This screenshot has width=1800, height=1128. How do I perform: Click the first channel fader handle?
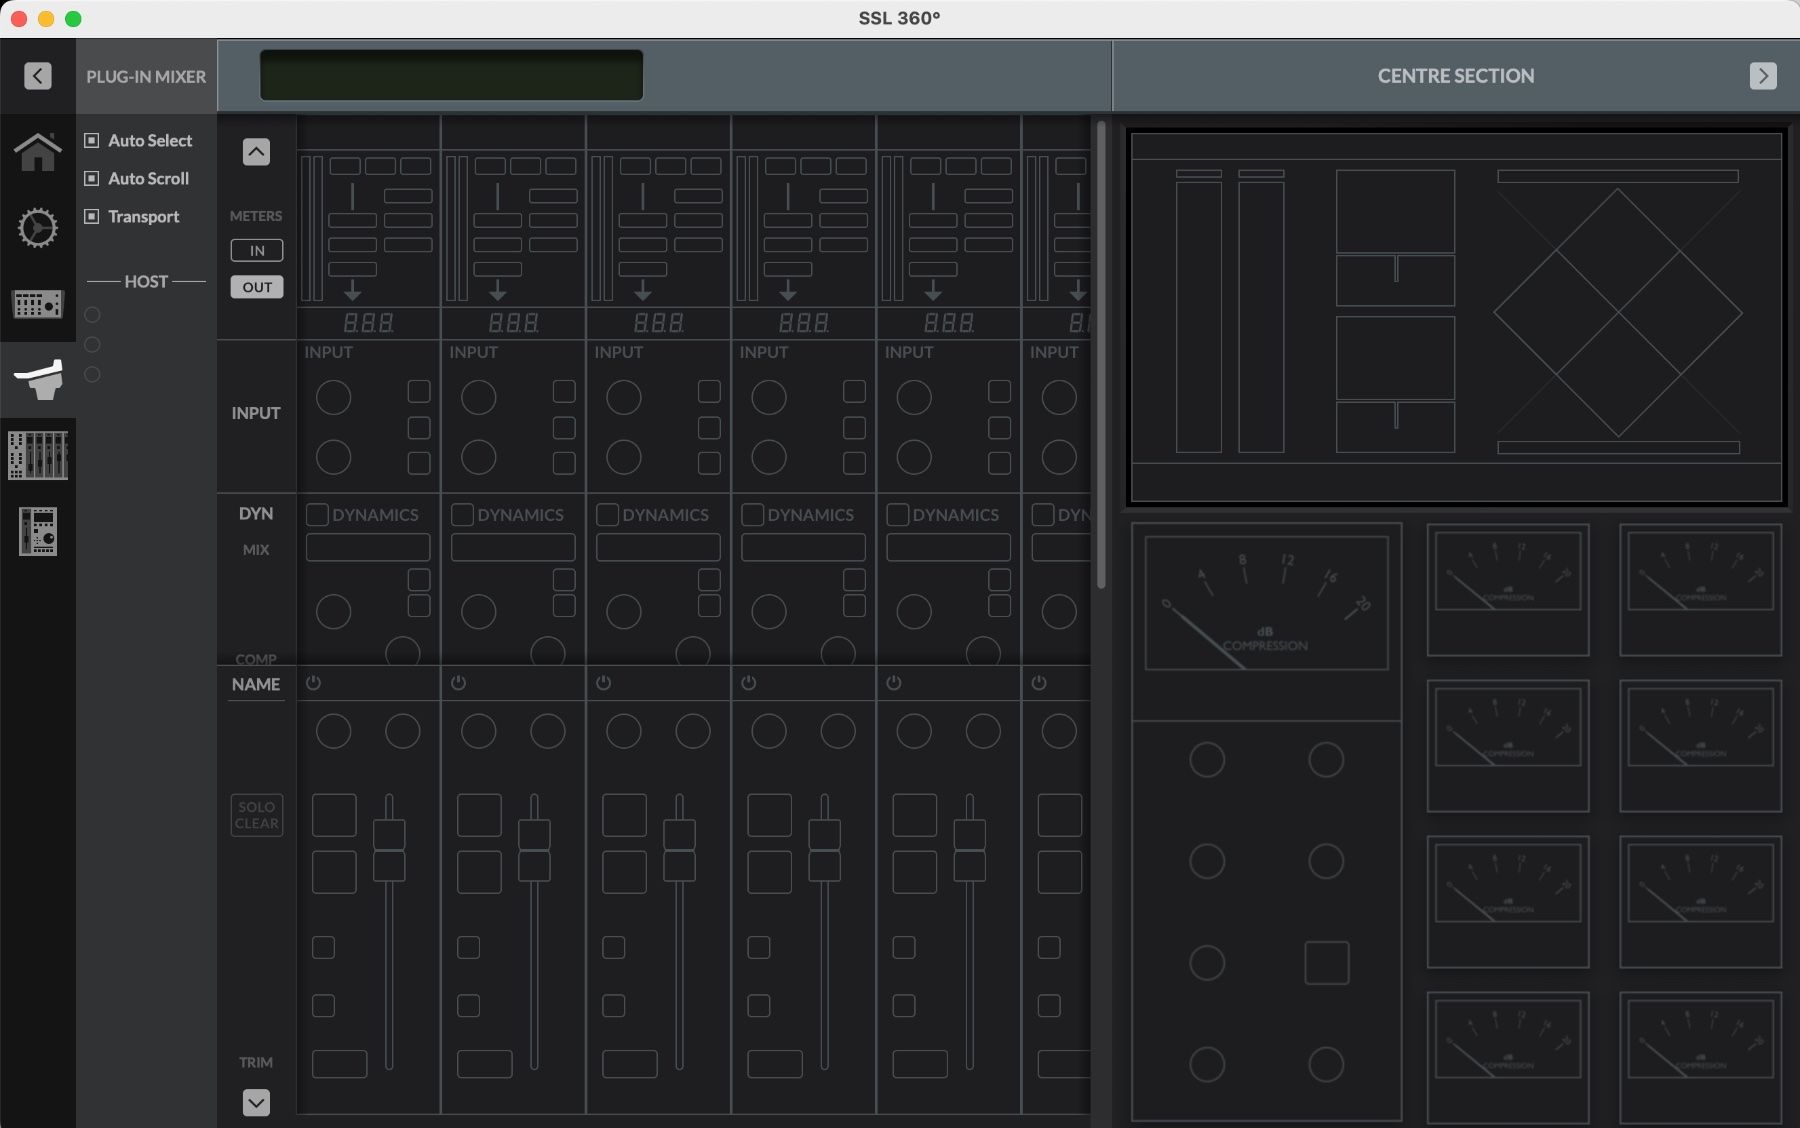pyautogui.click(x=389, y=850)
